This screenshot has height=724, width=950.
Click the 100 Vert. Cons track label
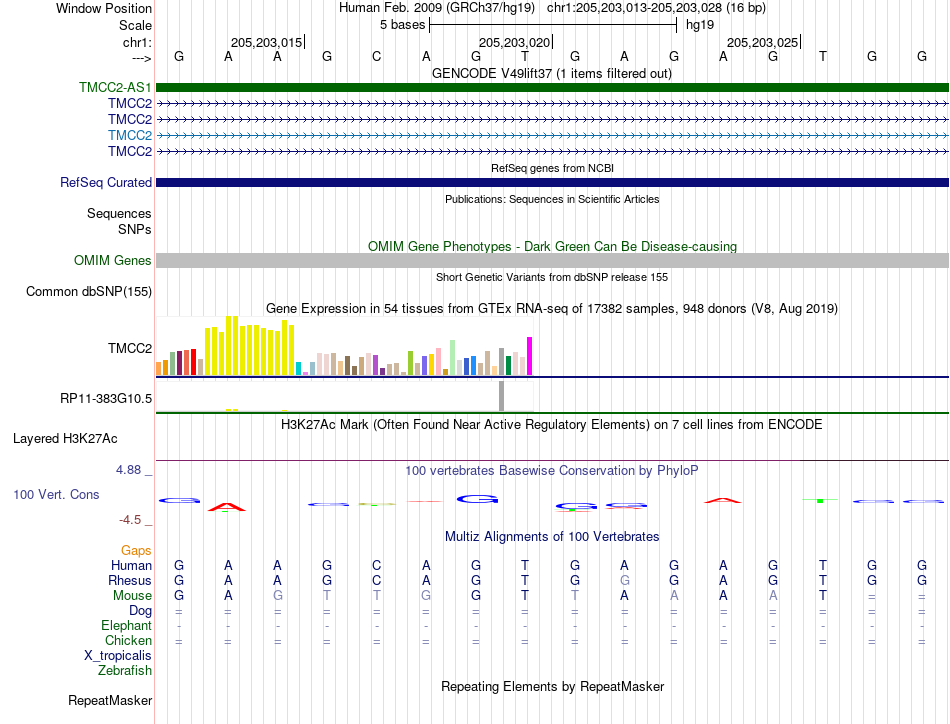click(x=56, y=494)
